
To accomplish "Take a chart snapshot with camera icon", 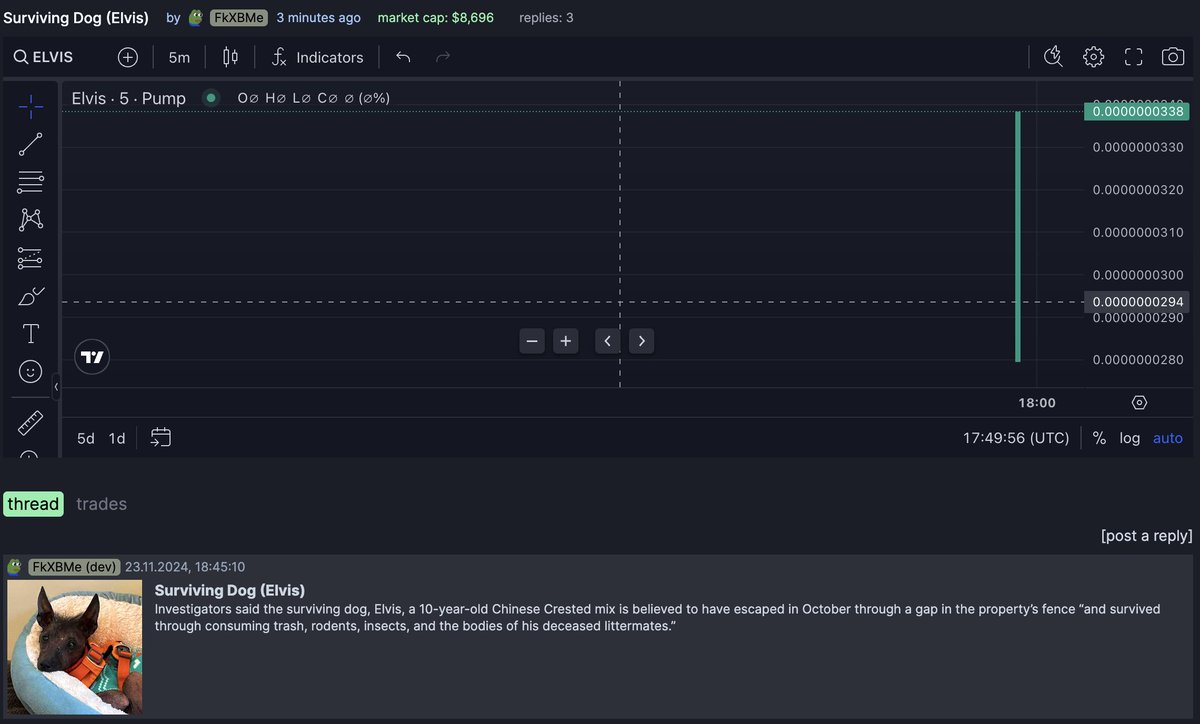I will click(1173, 57).
